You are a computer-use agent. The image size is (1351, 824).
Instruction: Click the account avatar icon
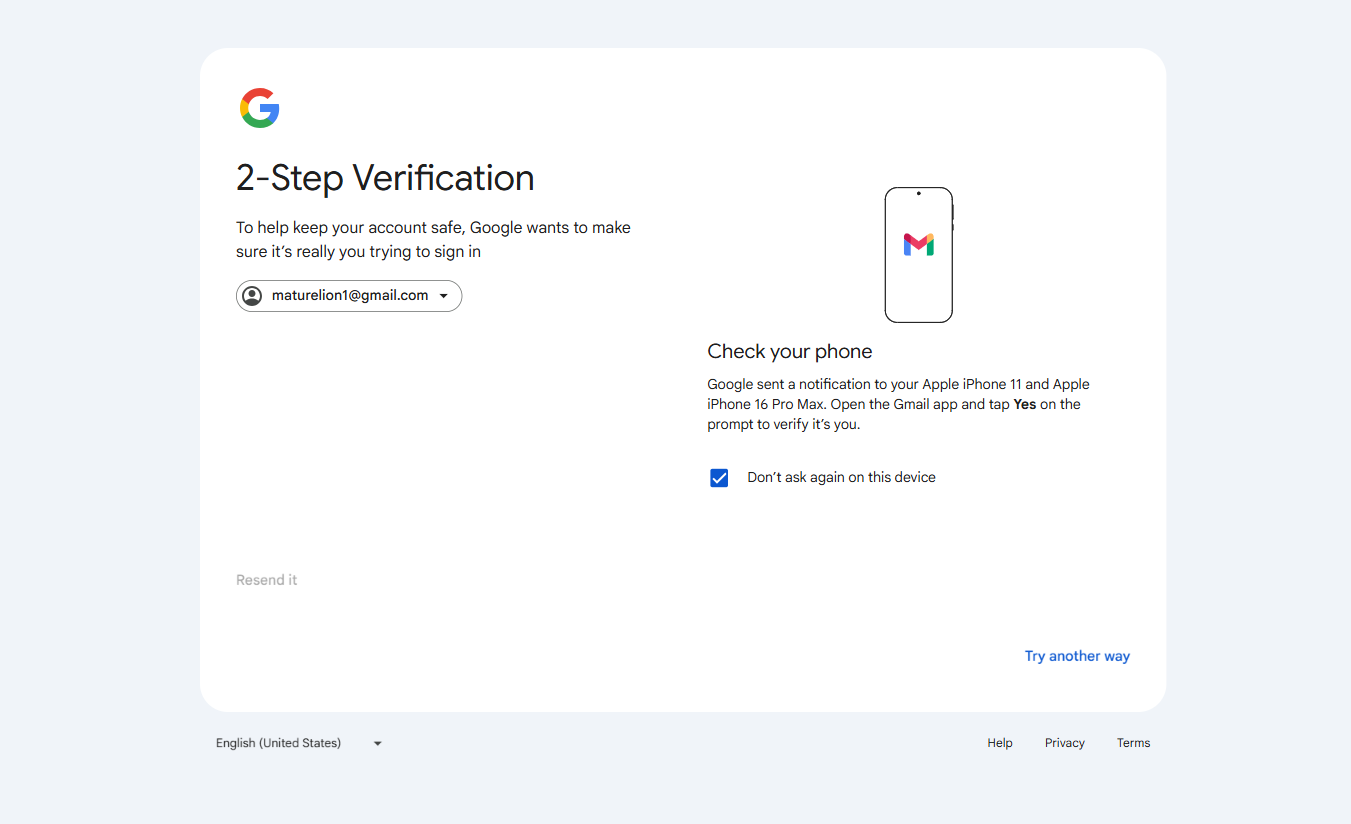click(x=252, y=296)
